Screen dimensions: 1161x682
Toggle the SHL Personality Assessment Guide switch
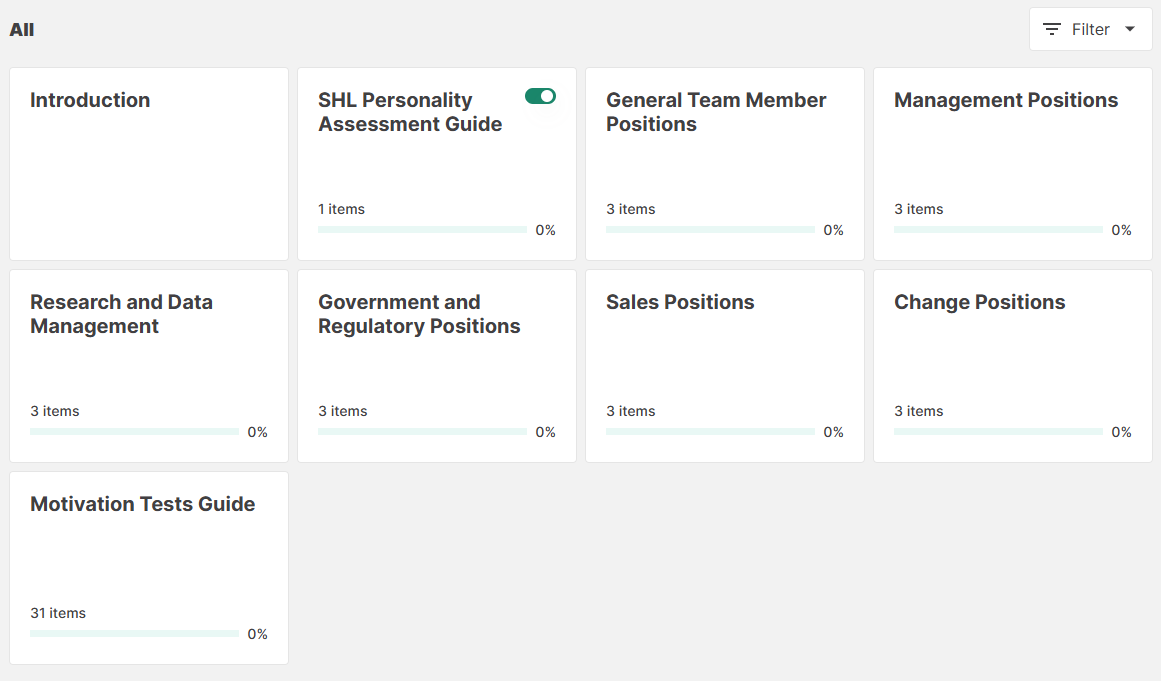(x=540, y=96)
